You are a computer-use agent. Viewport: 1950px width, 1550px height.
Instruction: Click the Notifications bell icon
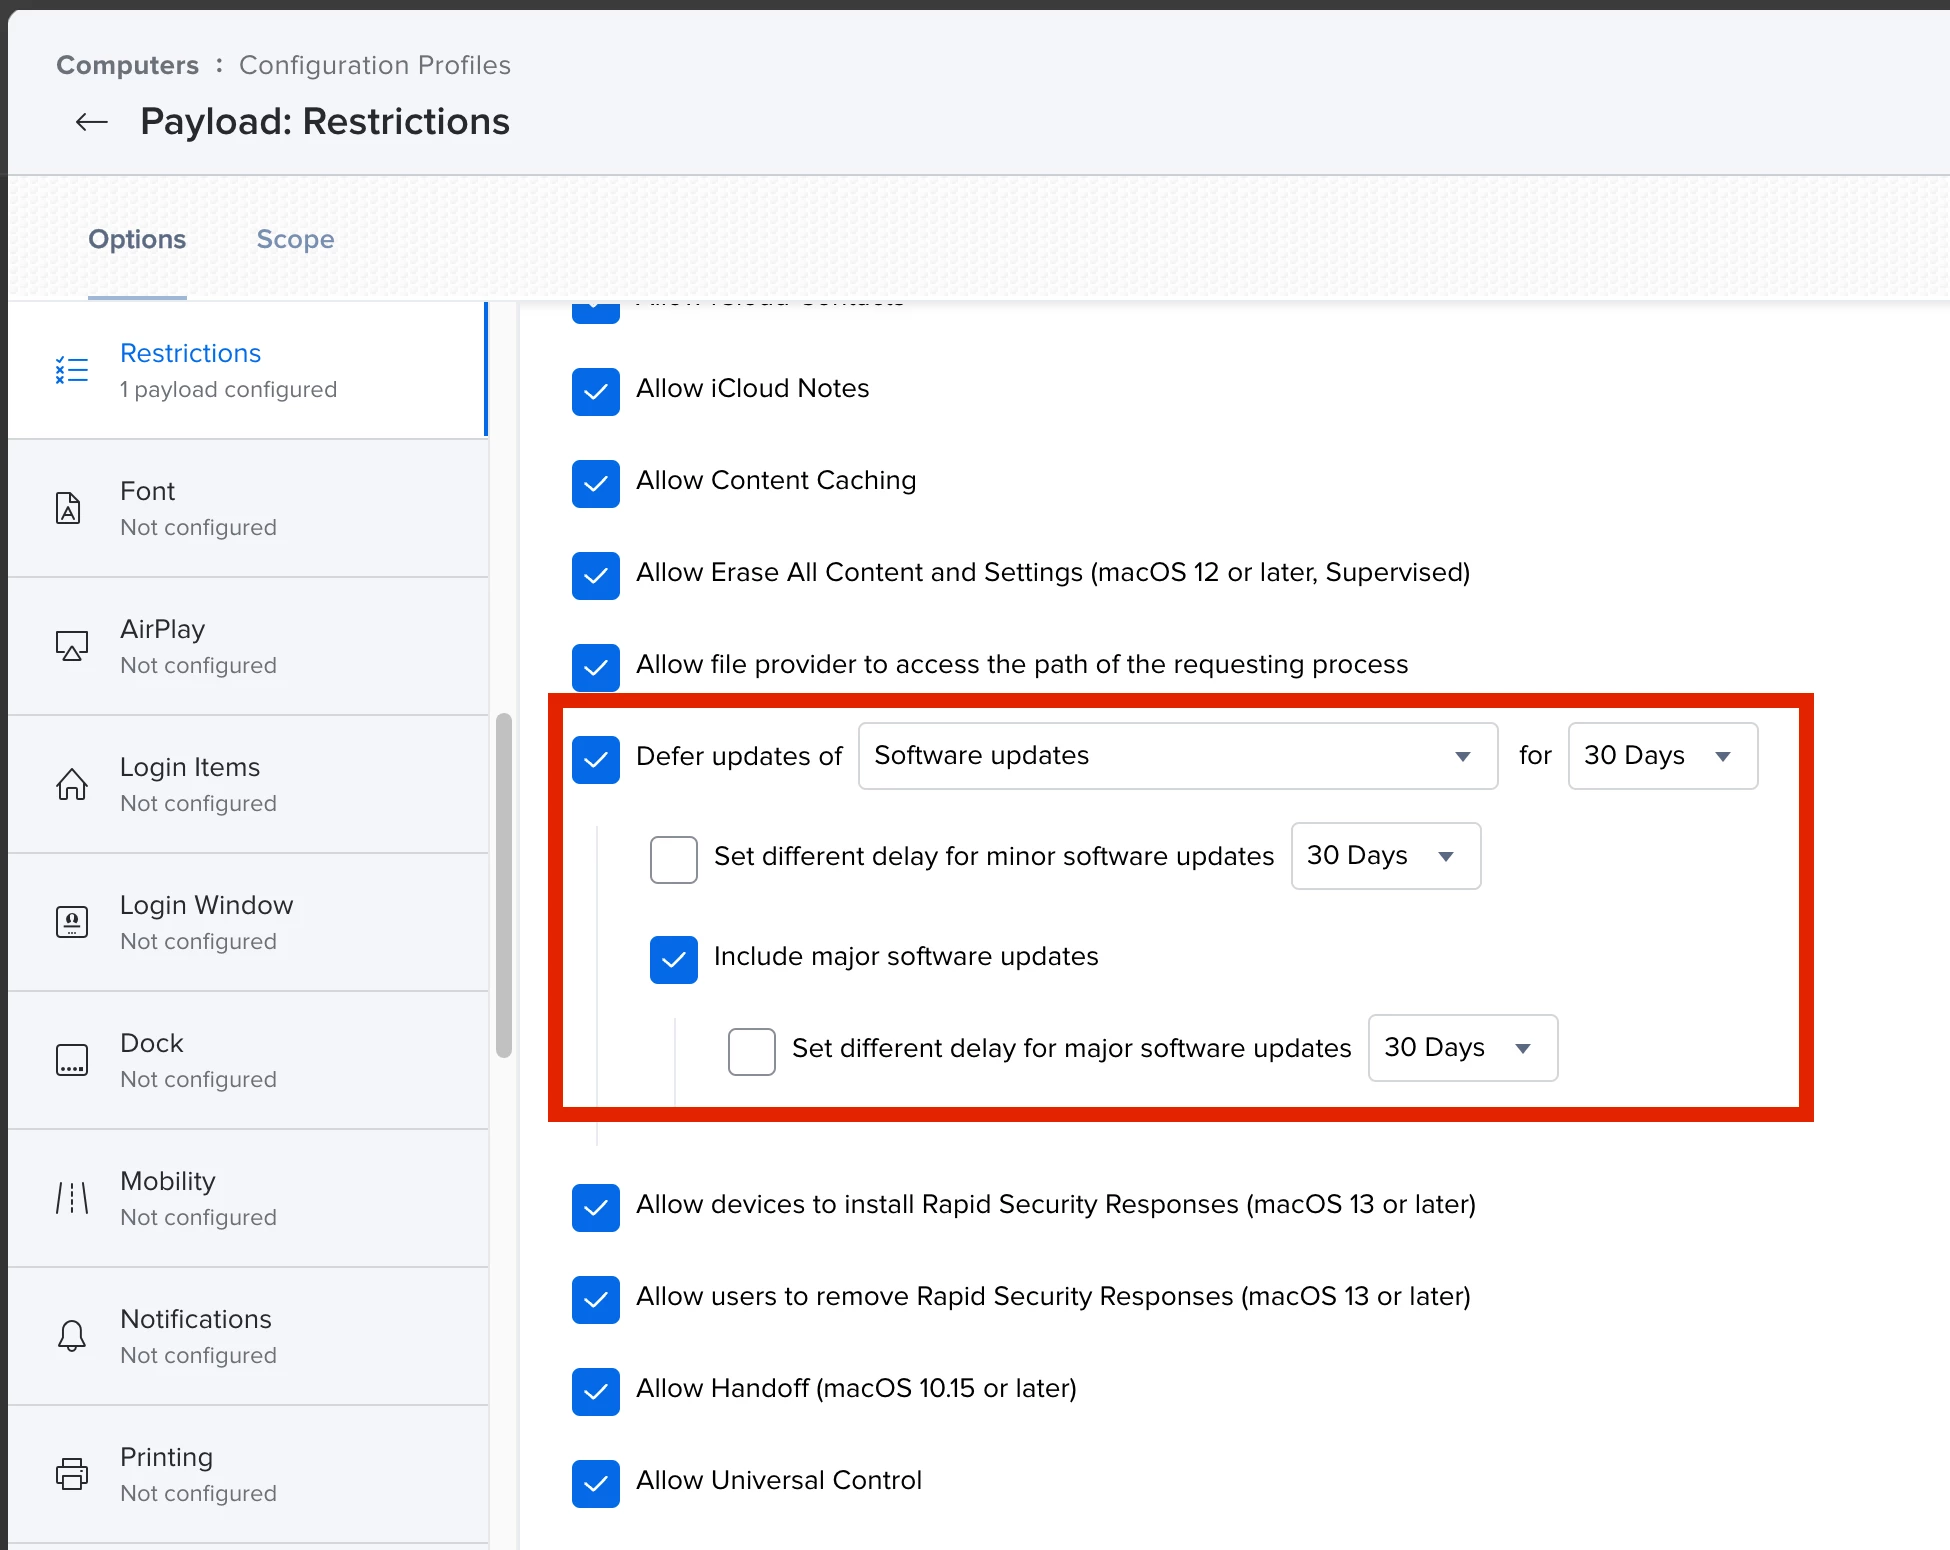tap(71, 1336)
